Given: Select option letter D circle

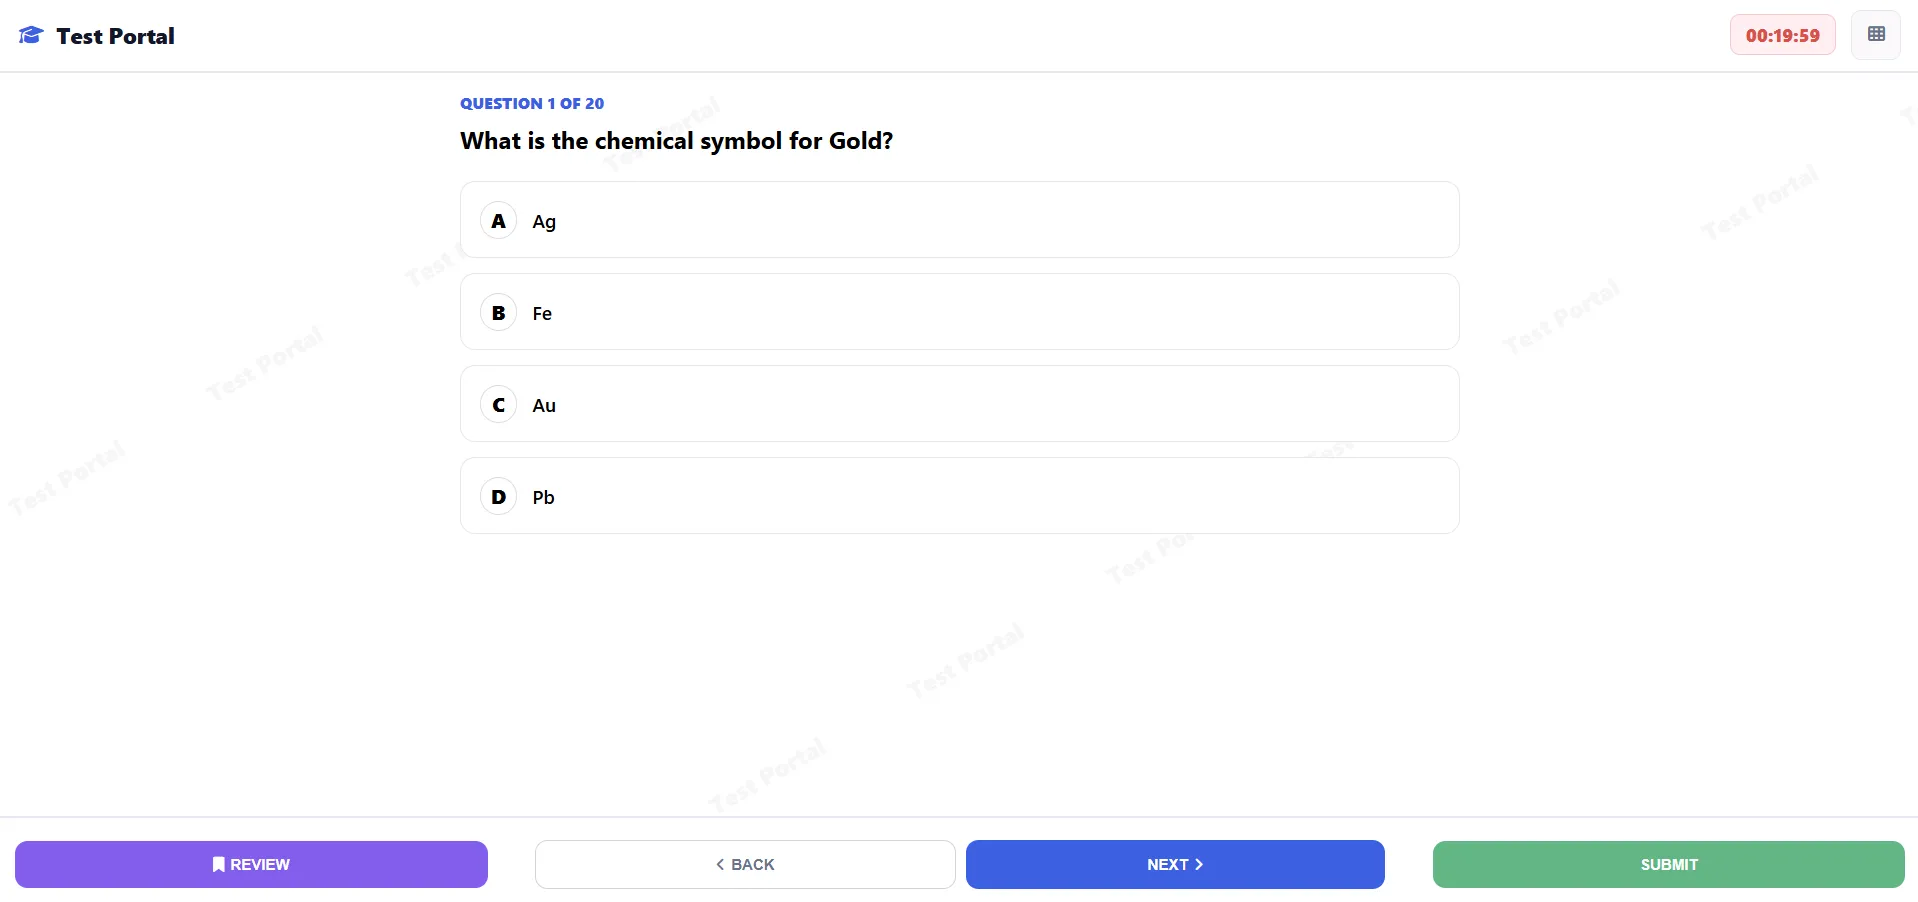Looking at the screenshot, I should click(498, 497).
